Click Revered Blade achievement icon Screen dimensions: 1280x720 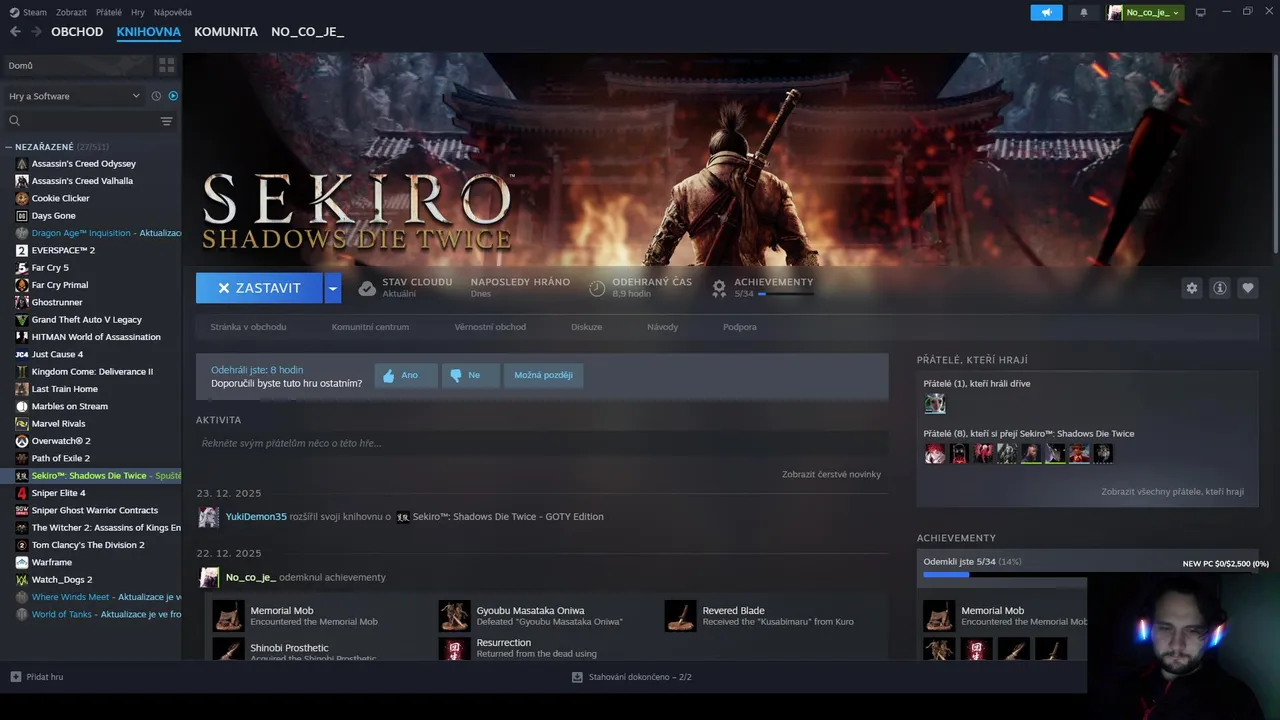click(x=681, y=616)
